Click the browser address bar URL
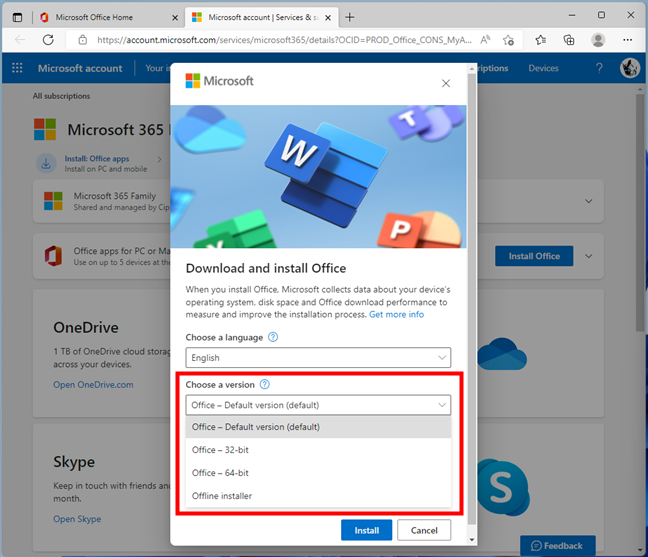Image resolution: width=648 pixels, height=557 pixels. coord(284,40)
